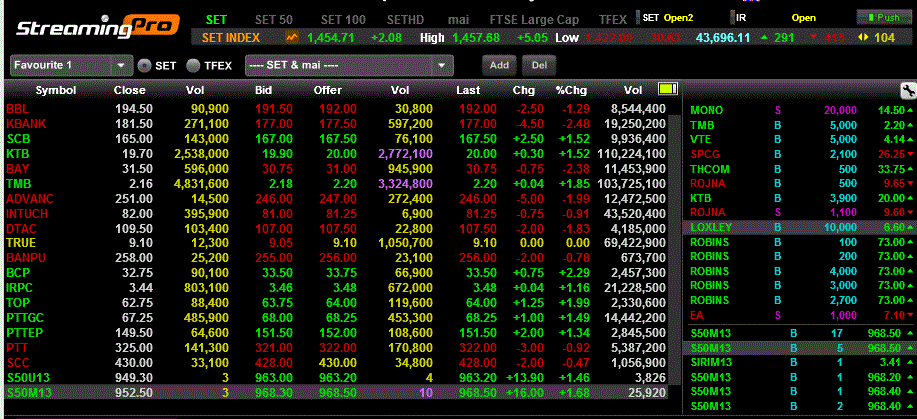Select the BBL symbol row

336,109
